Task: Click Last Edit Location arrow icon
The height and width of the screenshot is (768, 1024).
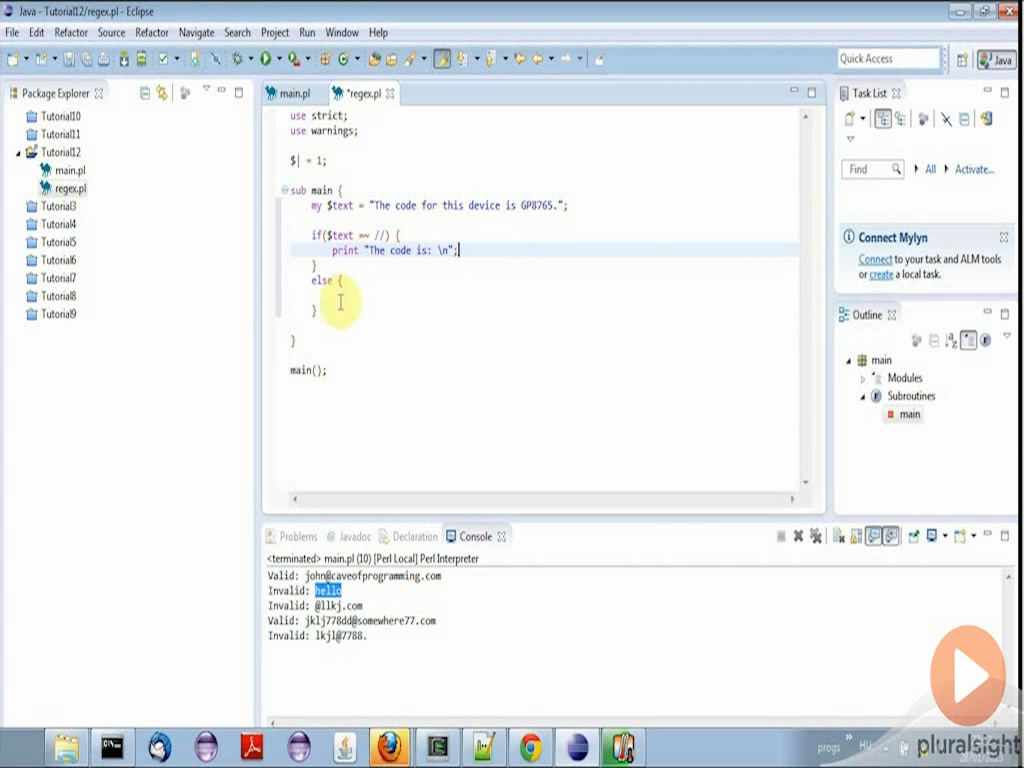Action: click(x=520, y=59)
